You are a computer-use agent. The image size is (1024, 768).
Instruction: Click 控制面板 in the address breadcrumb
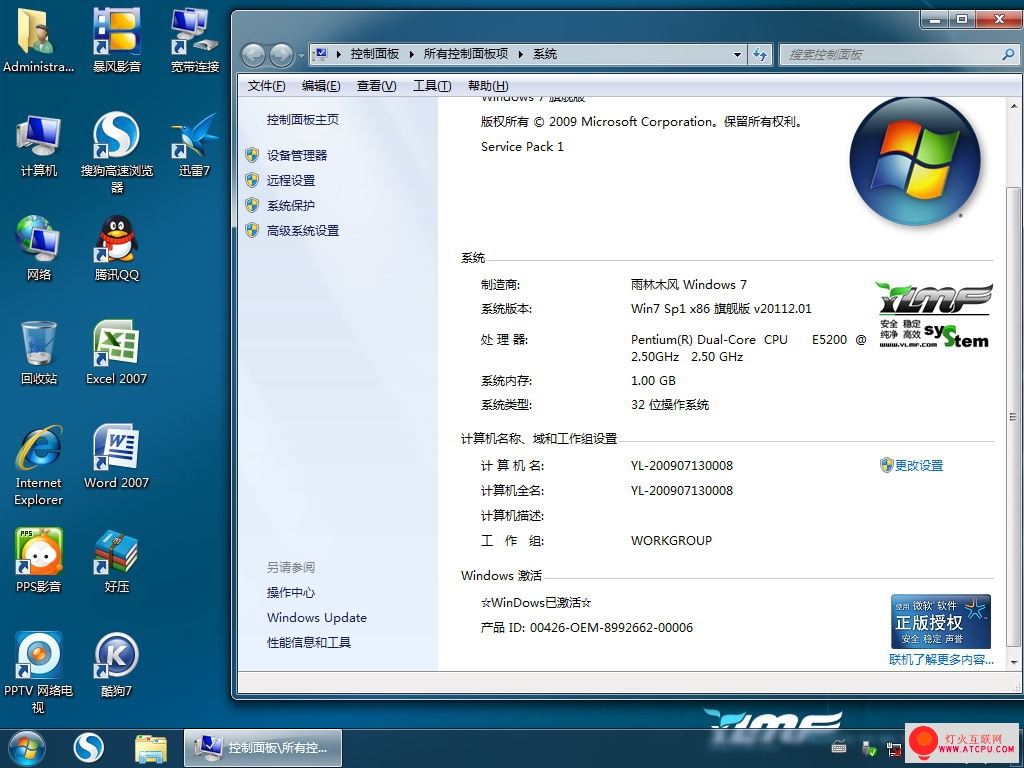[374, 54]
